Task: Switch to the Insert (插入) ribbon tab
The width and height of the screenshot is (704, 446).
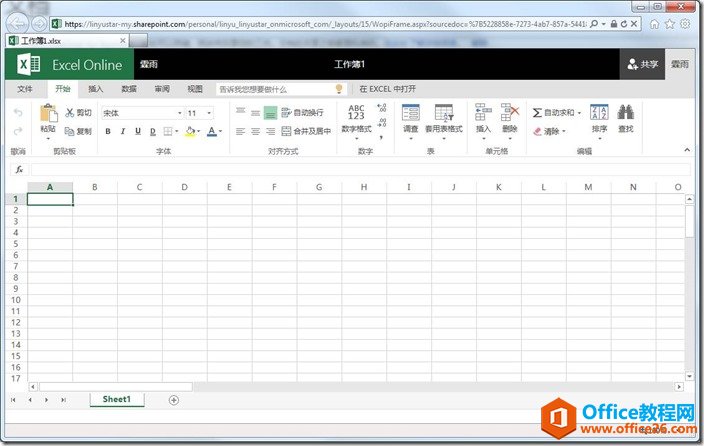Action: pos(96,89)
